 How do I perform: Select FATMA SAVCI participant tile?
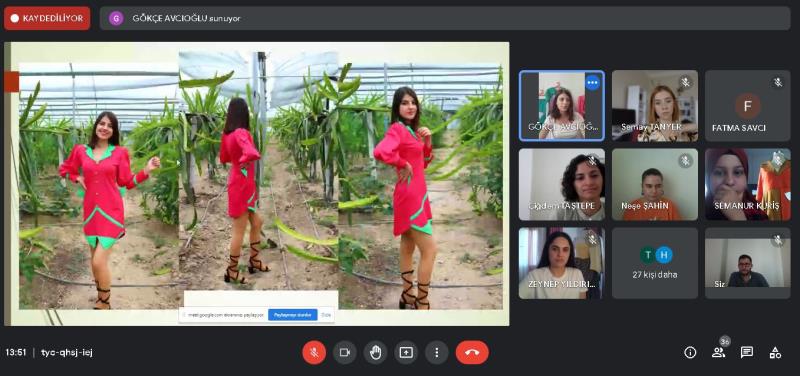point(748,106)
